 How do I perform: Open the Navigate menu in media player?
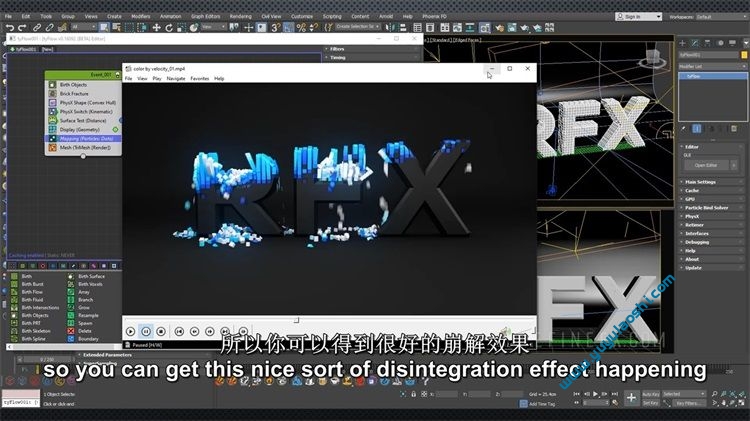(x=176, y=78)
